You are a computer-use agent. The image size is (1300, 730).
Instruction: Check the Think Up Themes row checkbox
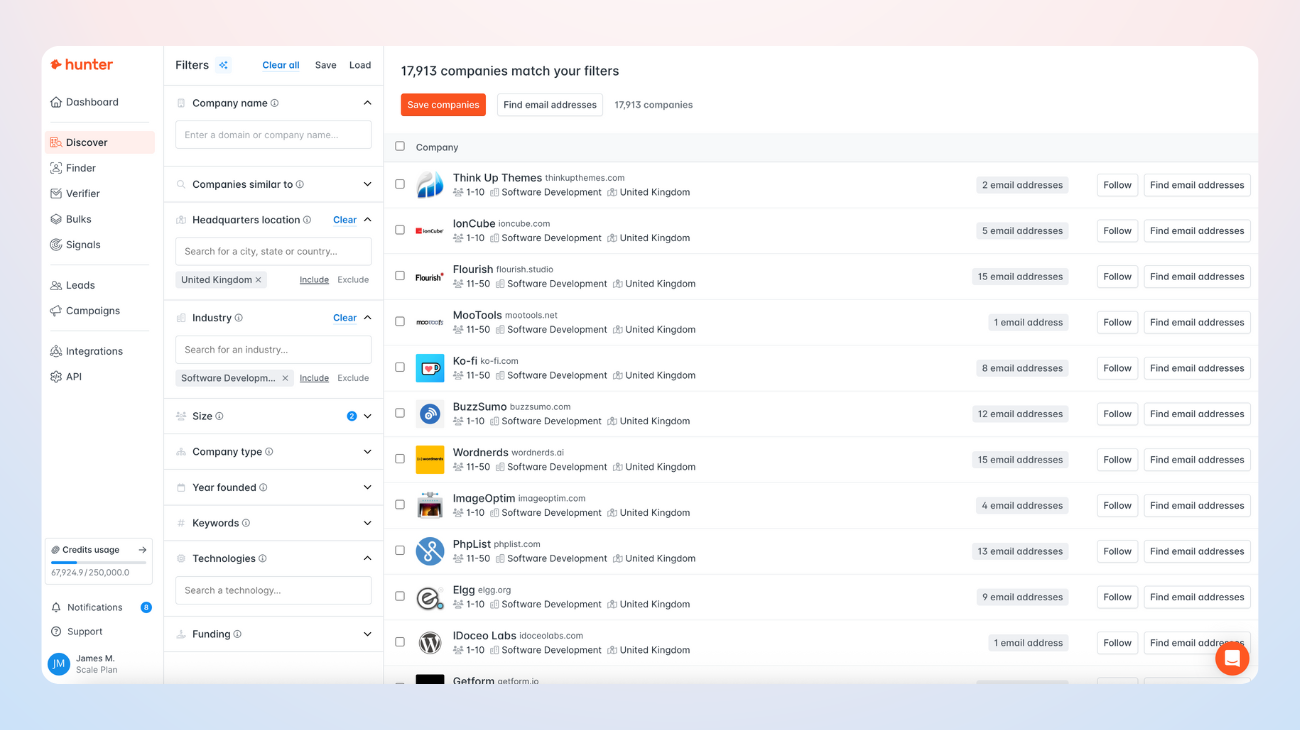[400, 185]
